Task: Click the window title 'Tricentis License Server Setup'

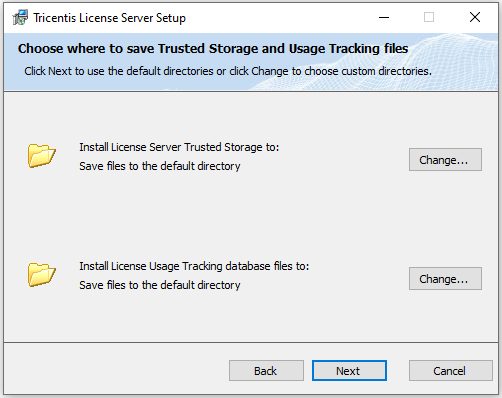Action: pyautogui.click(x=110, y=18)
